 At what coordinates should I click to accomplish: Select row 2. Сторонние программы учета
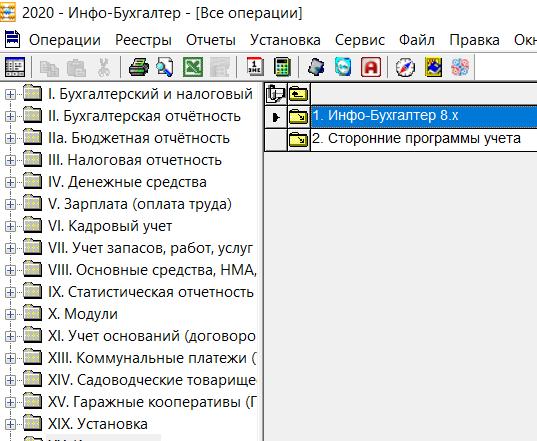[x=424, y=139]
